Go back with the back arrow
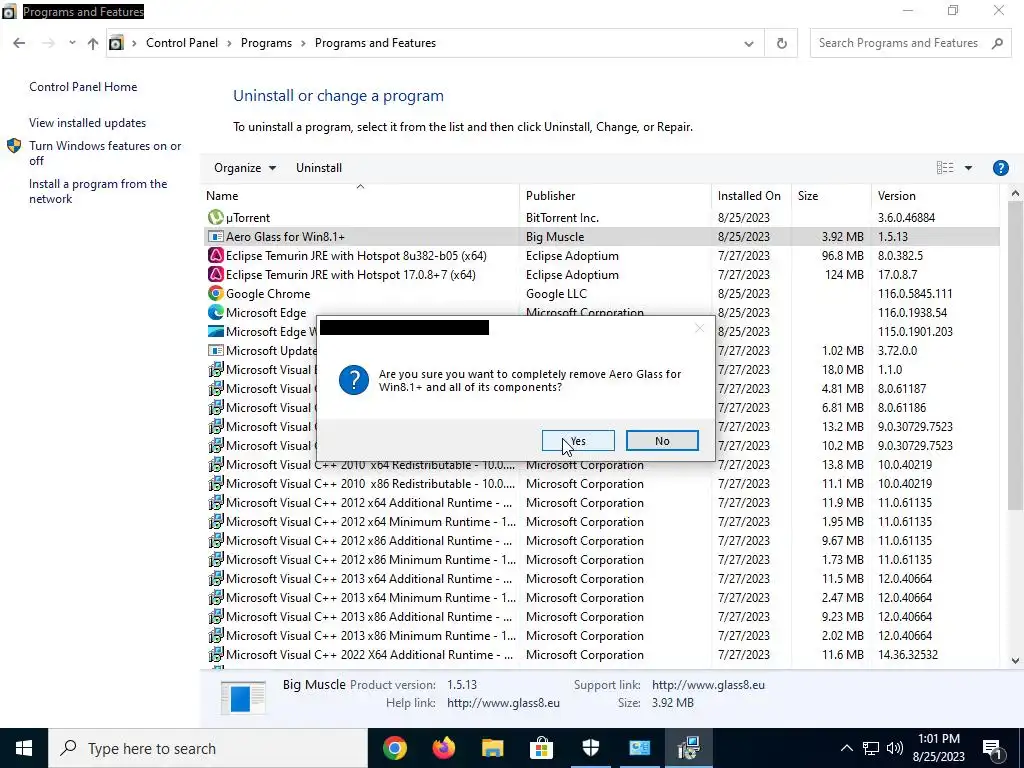Image resolution: width=1024 pixels, height=768 pixels. click(x=19, y=43)
